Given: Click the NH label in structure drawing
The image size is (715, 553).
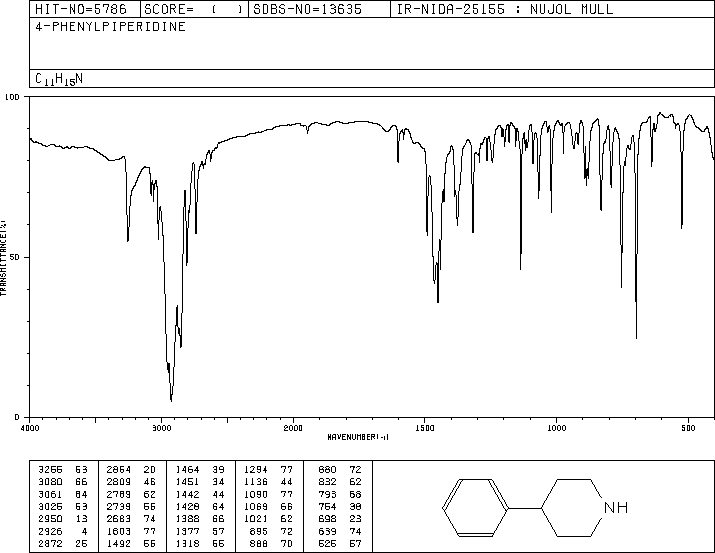Looking at the screenshot, I should tap(616, 507).
